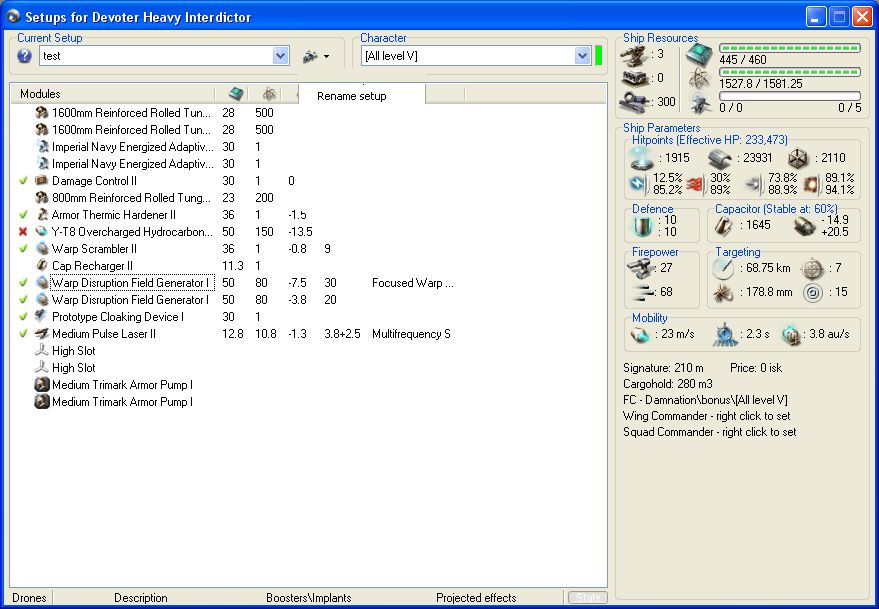Viewport: 879px width, 609px height.
Task: Click FC - Damnation bonus fleet line
Action: [x=705, y=400]
